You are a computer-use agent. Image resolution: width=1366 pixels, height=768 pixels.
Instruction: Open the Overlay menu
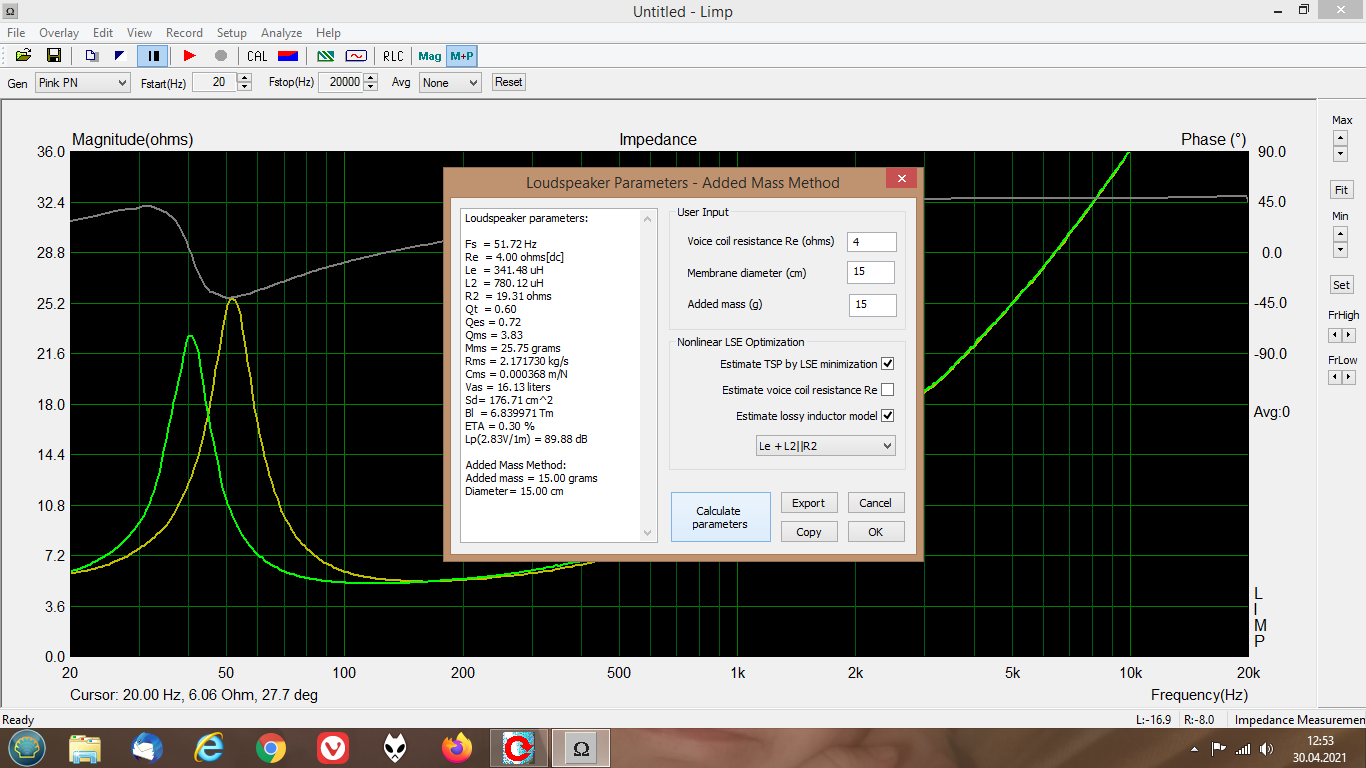pos(59,33)
